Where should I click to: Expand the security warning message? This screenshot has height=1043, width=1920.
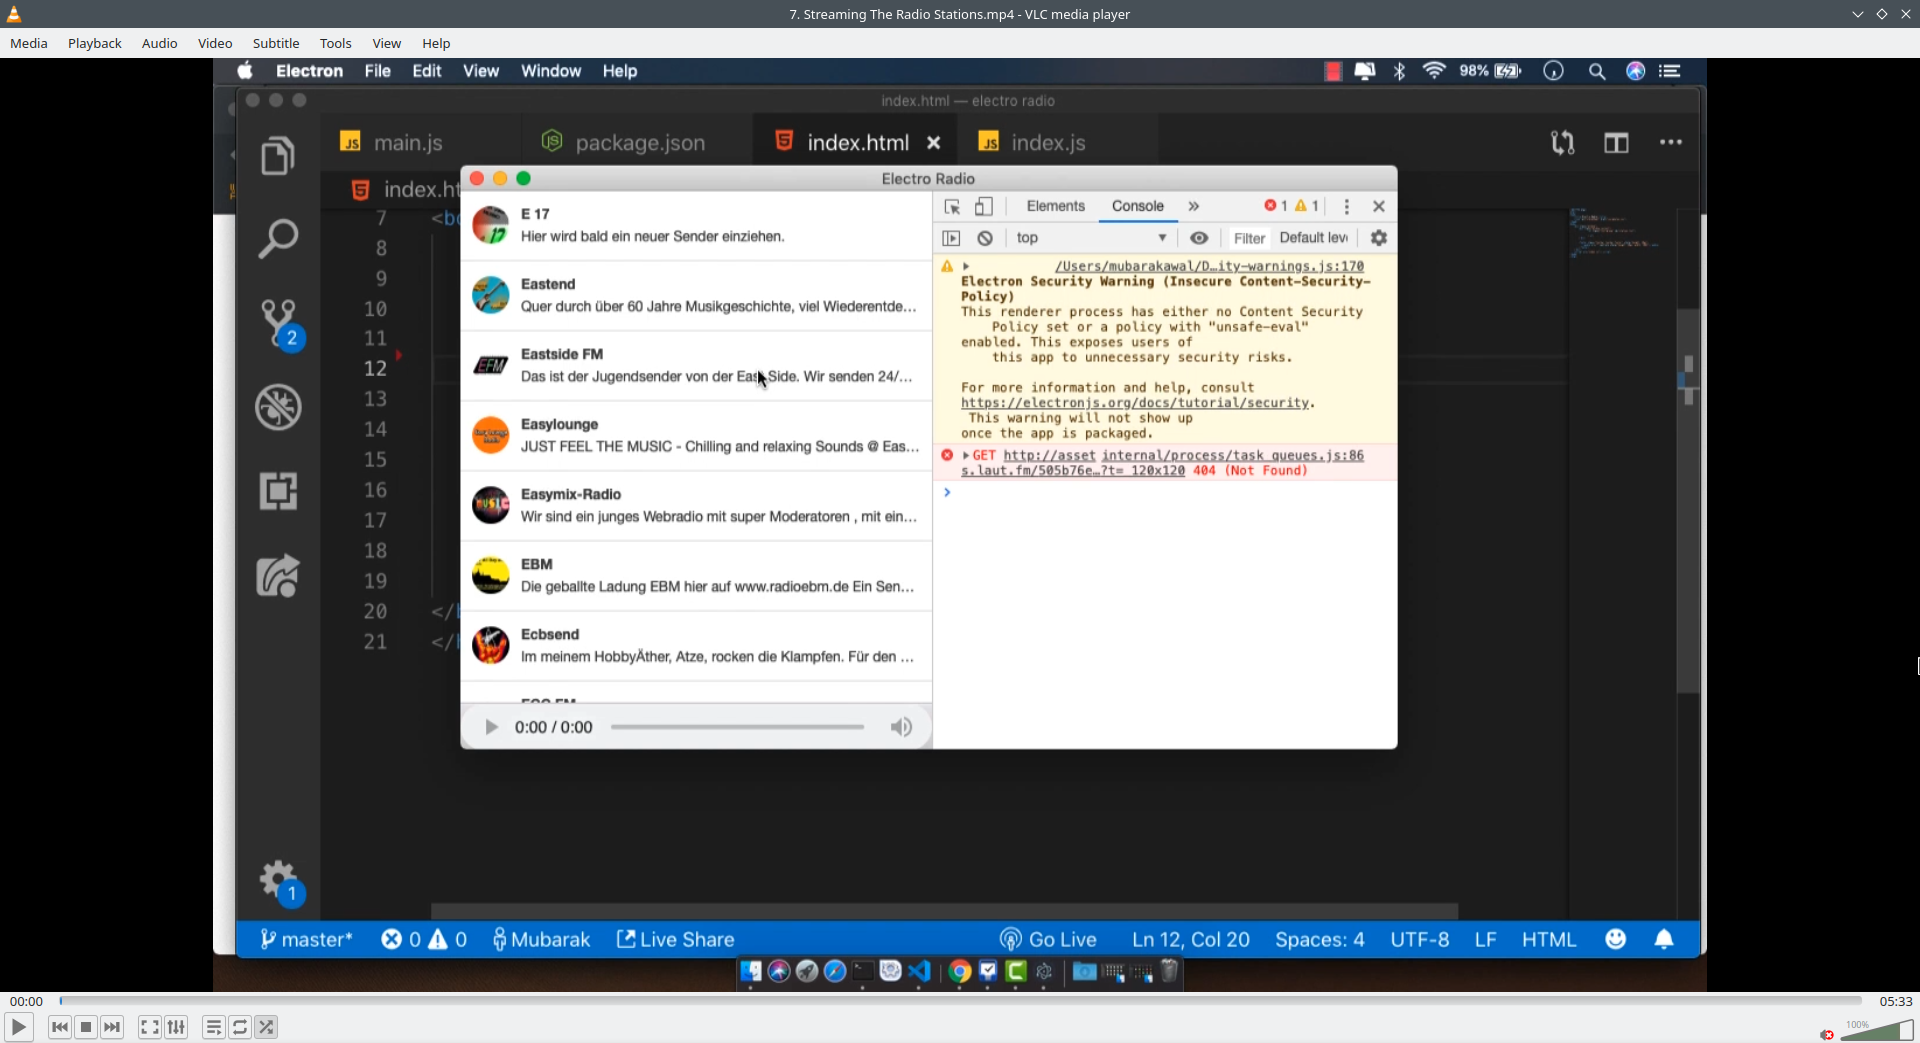coord(966,266)
